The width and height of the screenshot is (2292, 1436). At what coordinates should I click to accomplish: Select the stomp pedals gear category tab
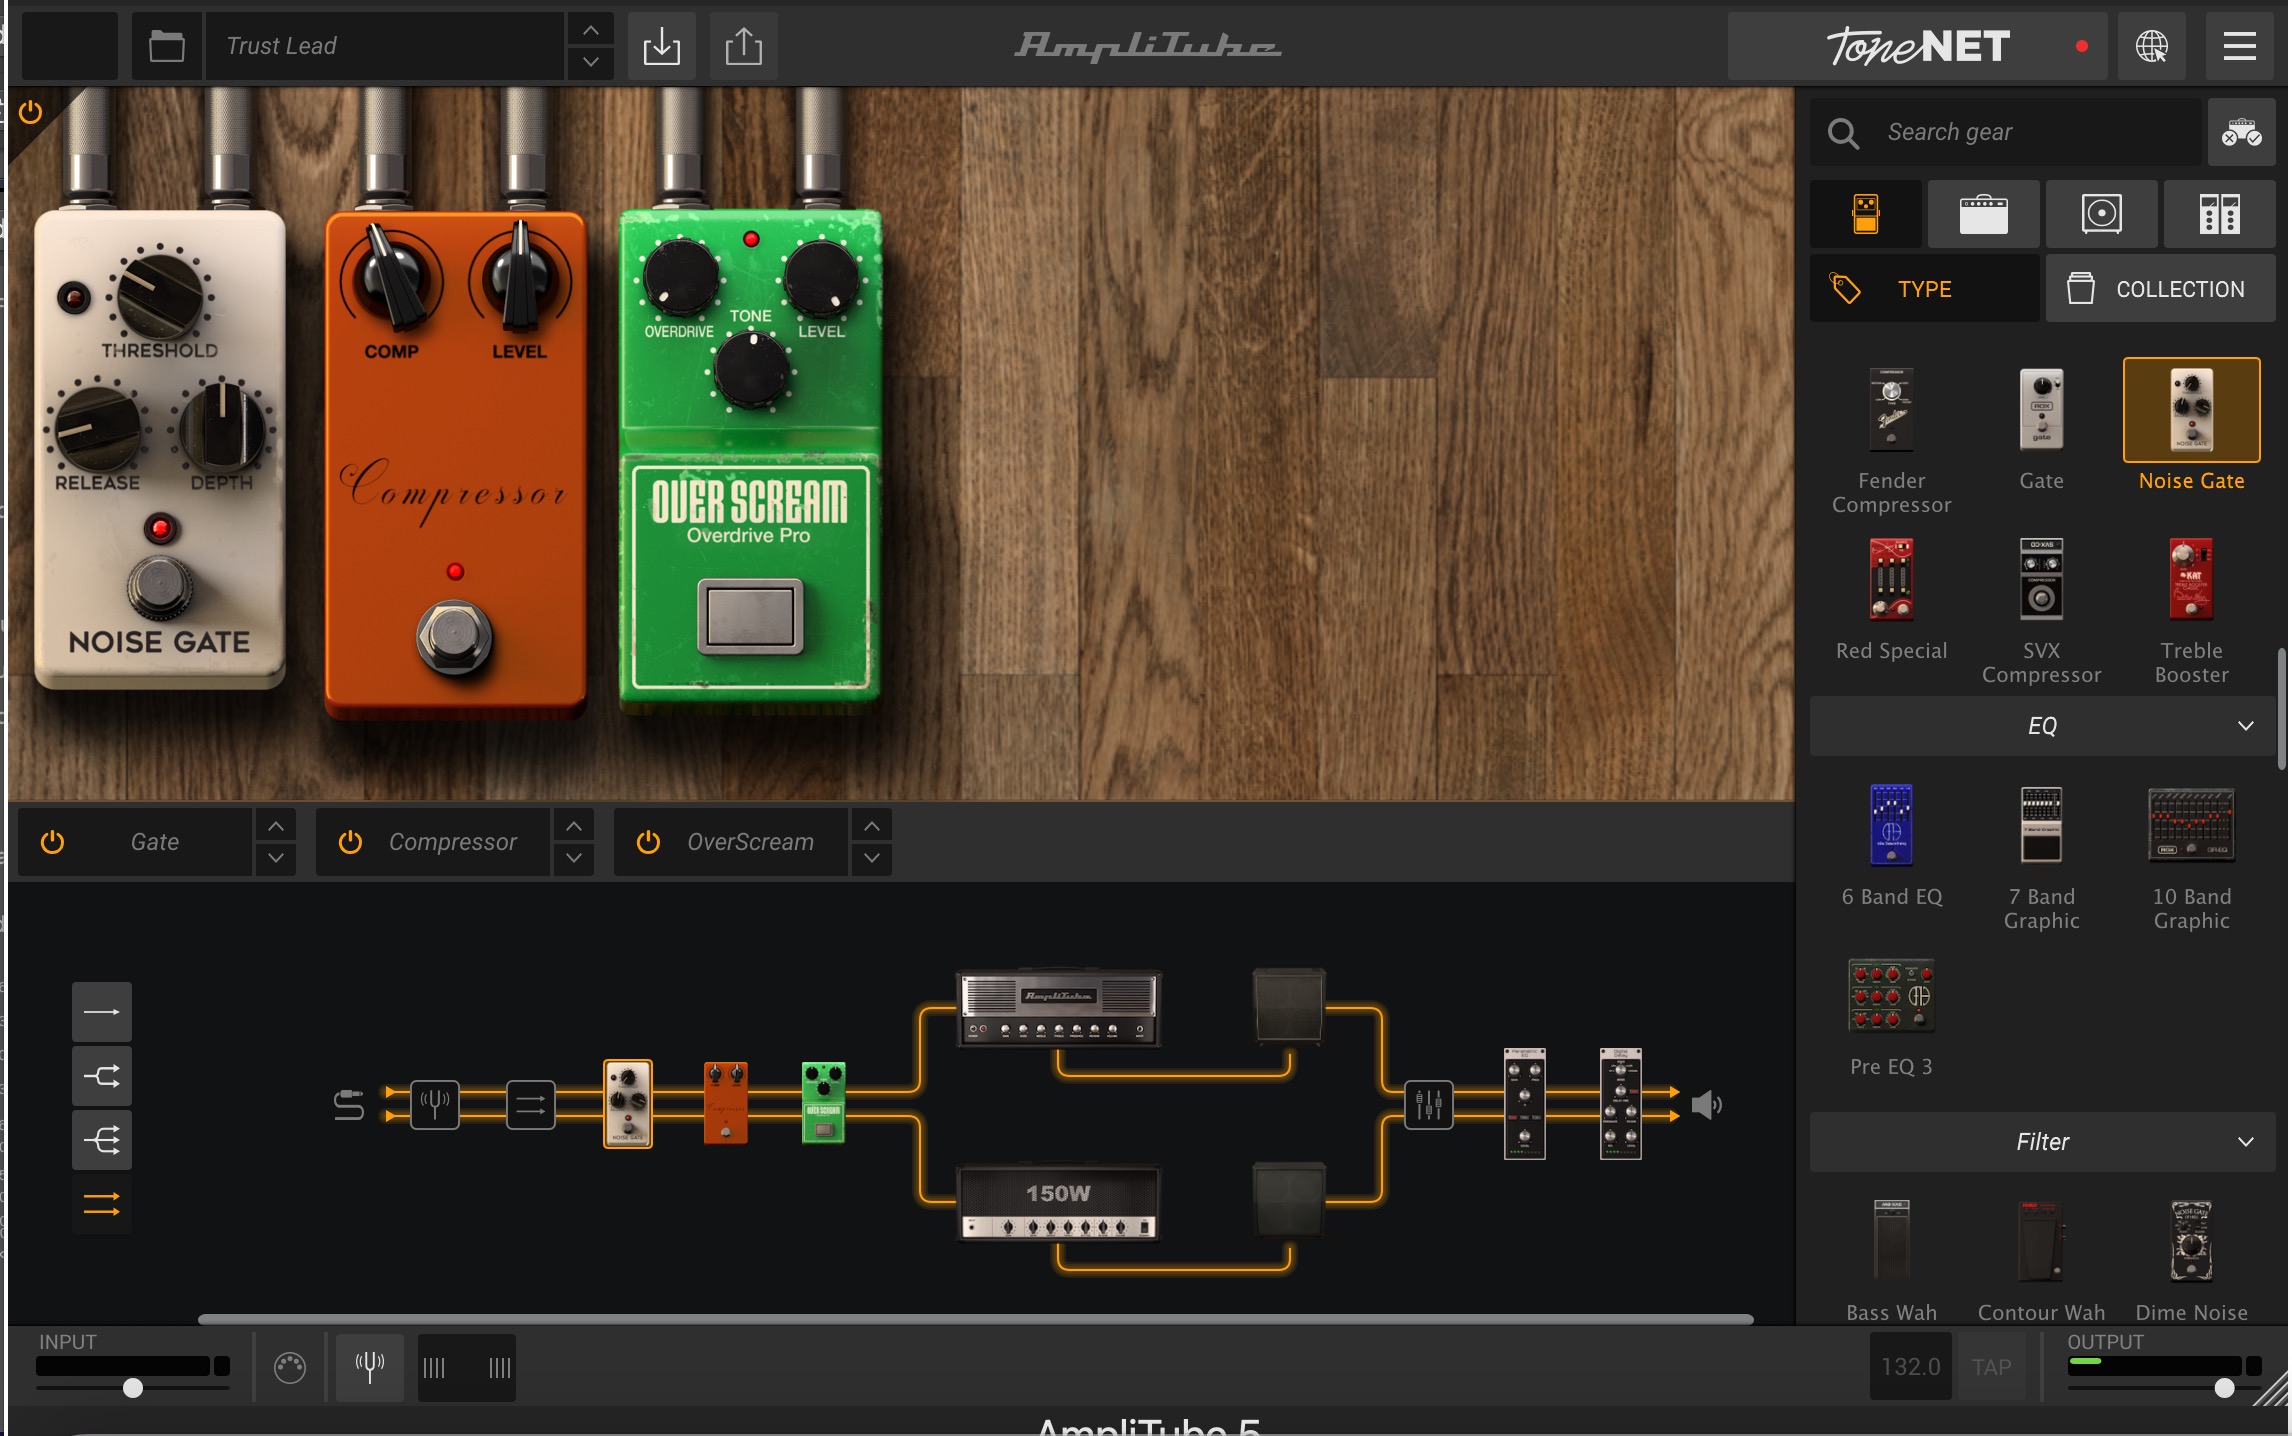[1866, 214]
